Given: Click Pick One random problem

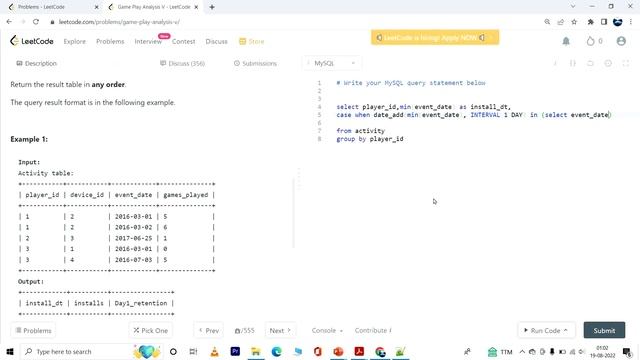Looking at the screenshot, I should (x=151, y=331).
